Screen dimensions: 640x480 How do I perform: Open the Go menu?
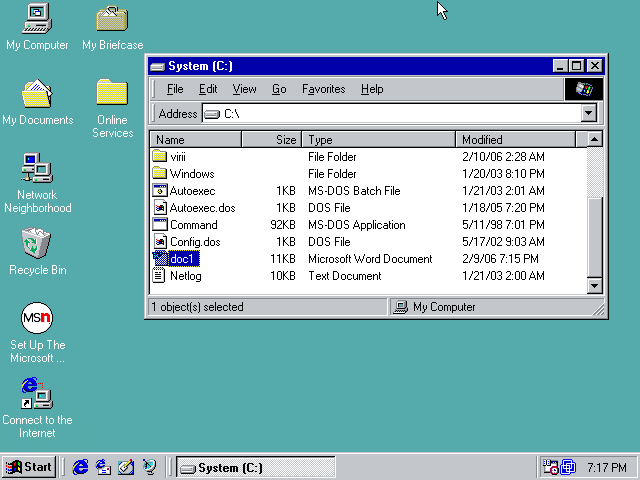coord(279,89)
